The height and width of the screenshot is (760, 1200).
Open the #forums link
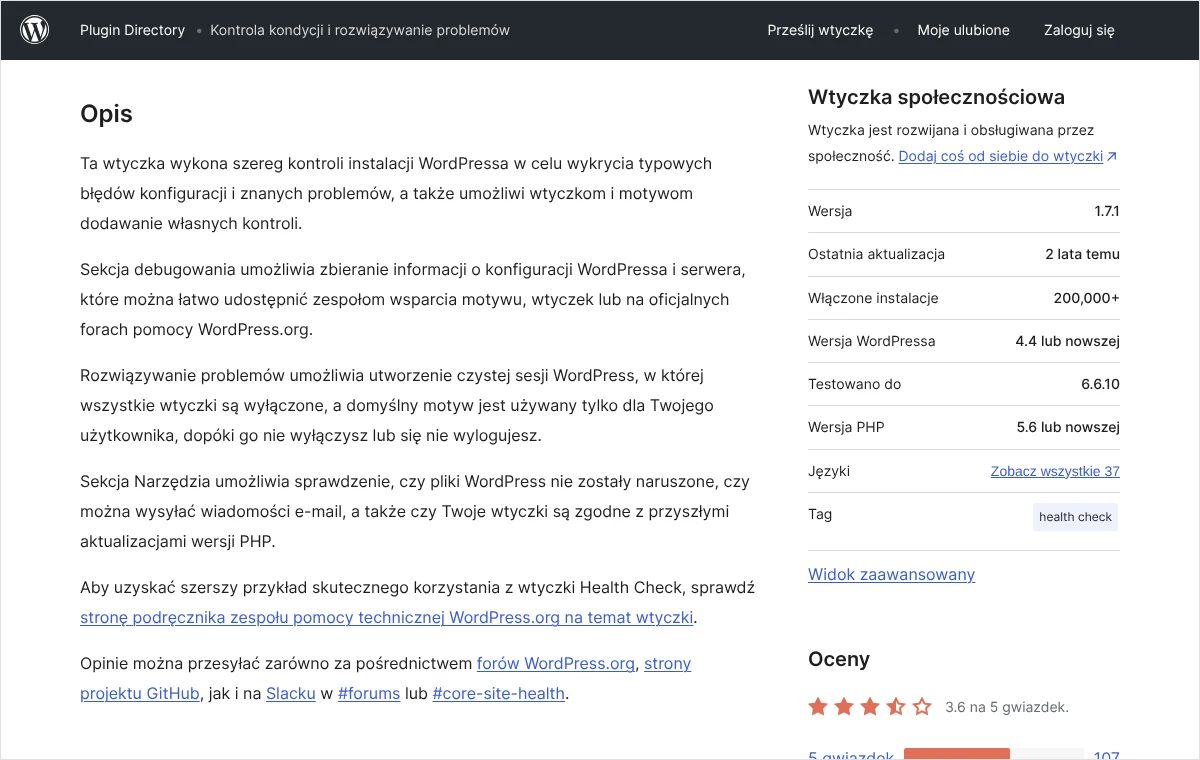click(x=369, y=694)
